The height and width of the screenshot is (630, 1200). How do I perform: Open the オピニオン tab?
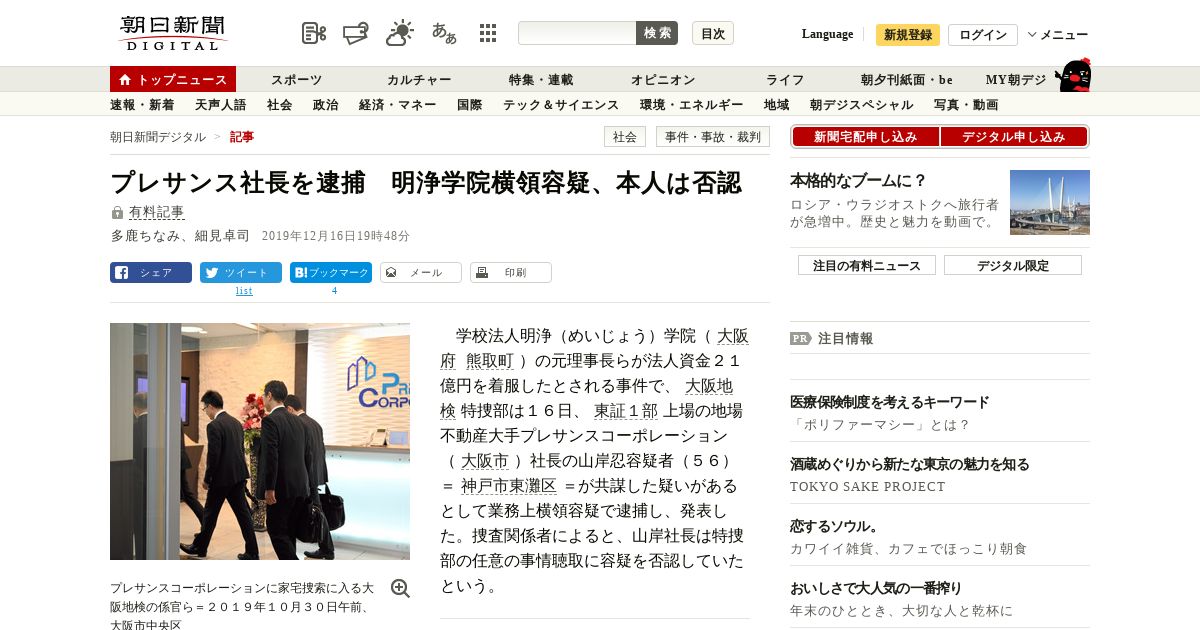click(663, 79)
